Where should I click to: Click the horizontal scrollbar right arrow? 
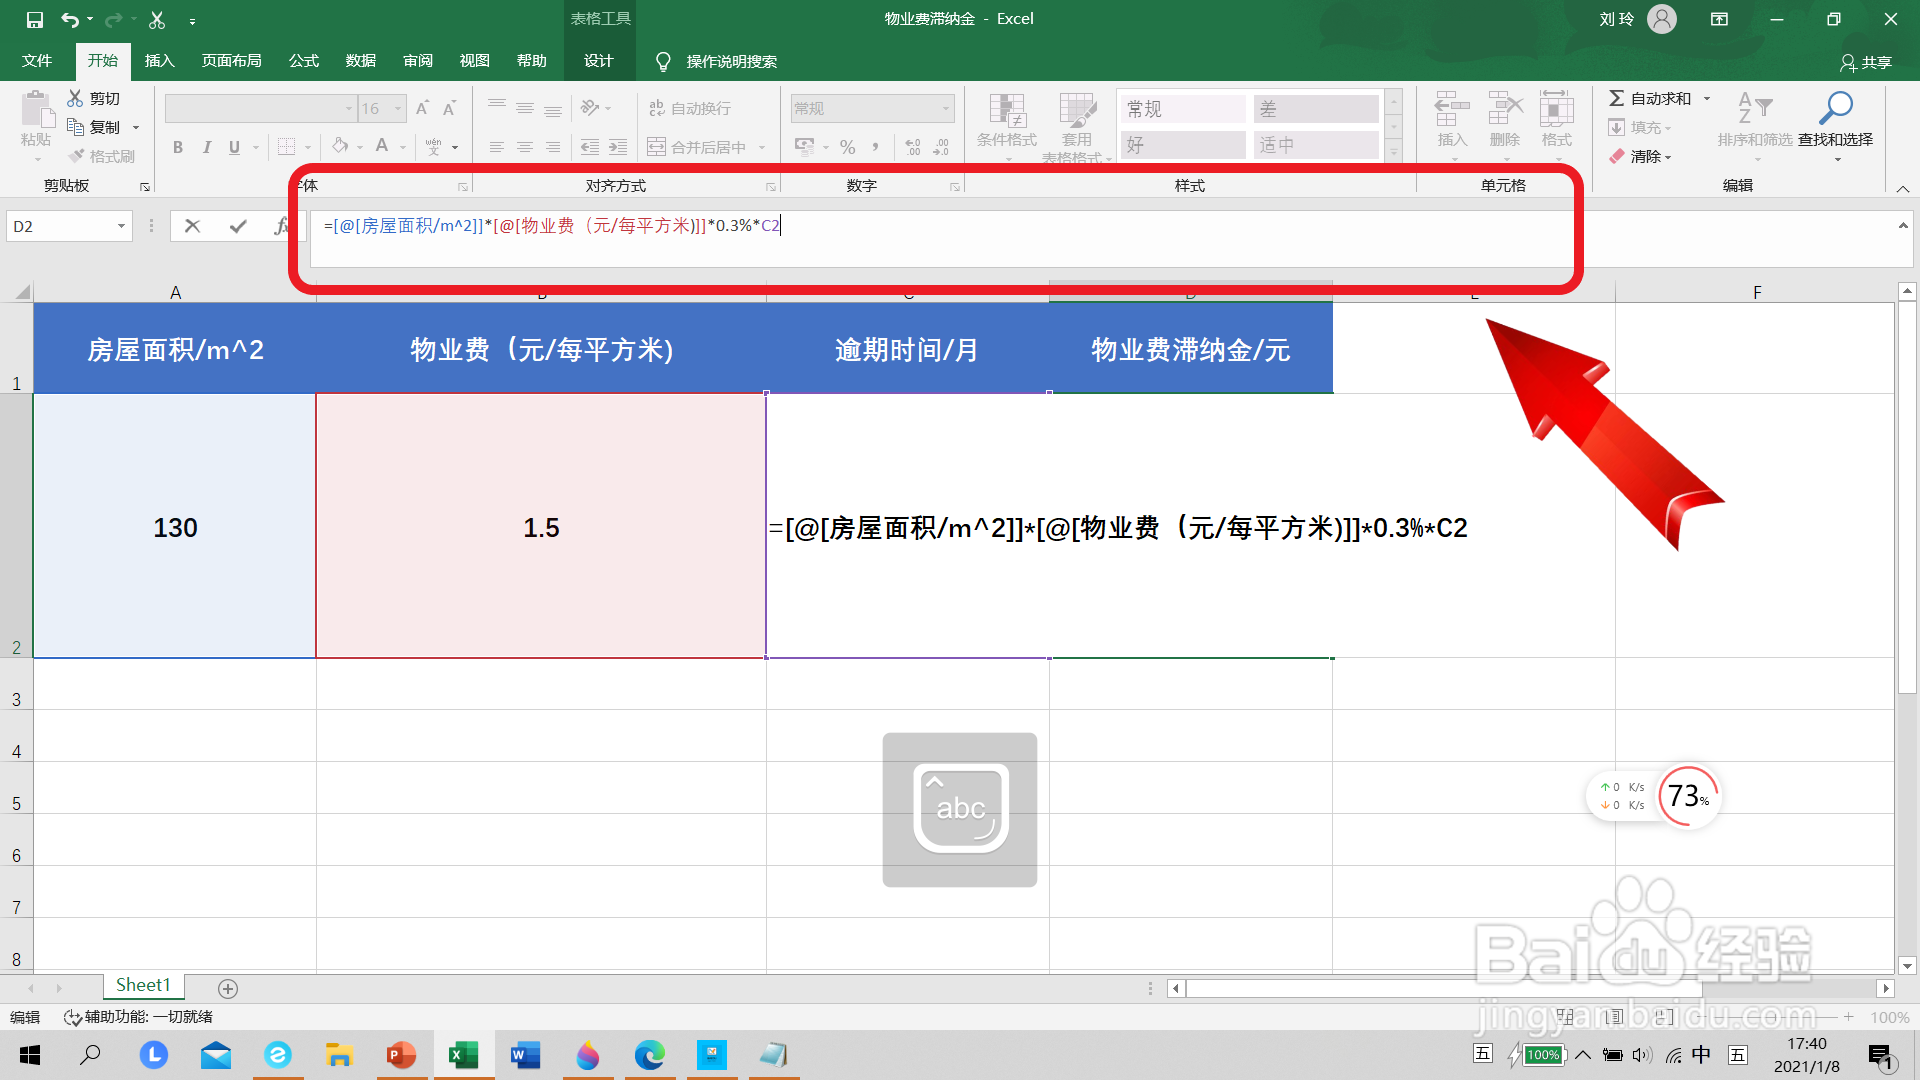click(1885, 988)
